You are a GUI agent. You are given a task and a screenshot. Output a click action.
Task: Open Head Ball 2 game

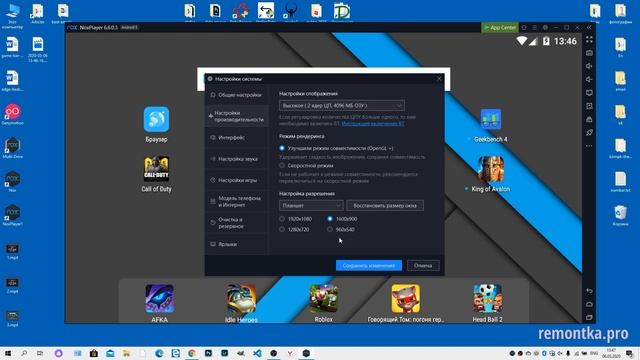488,299
